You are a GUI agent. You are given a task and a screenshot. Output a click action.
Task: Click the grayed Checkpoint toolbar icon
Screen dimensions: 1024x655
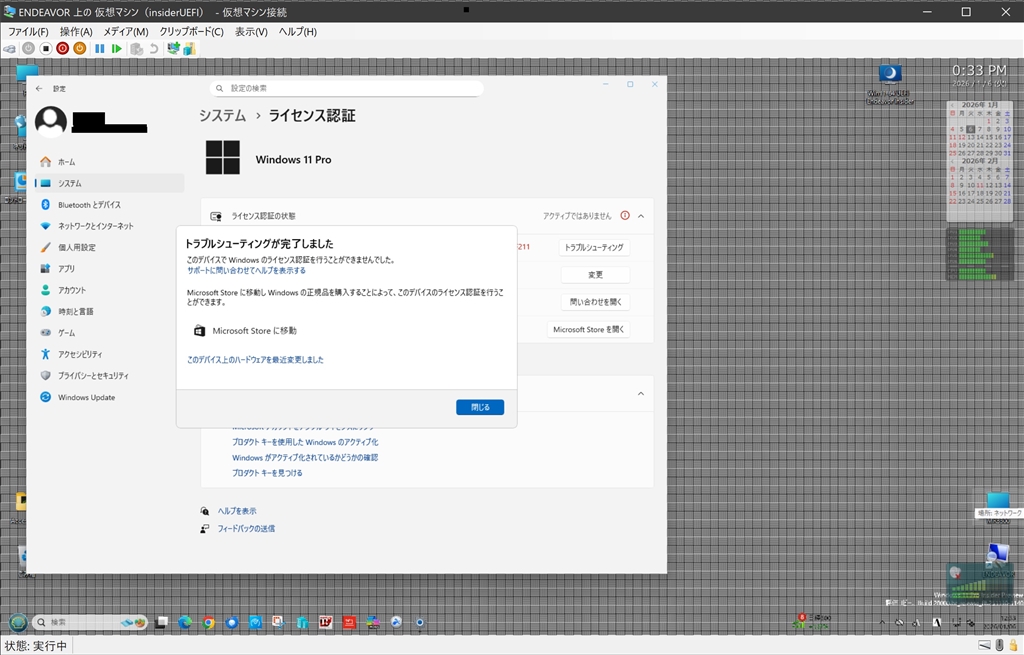[136, 49]
